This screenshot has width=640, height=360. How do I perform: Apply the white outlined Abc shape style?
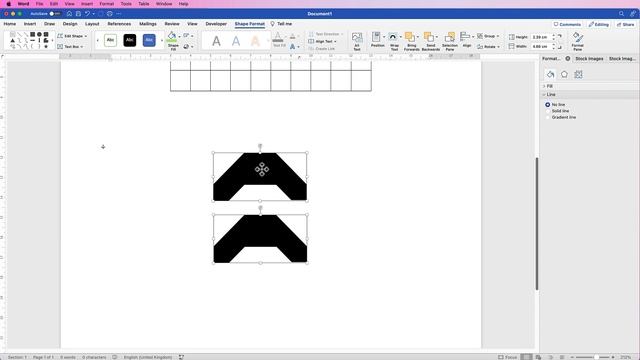click(x=110, y=40)
